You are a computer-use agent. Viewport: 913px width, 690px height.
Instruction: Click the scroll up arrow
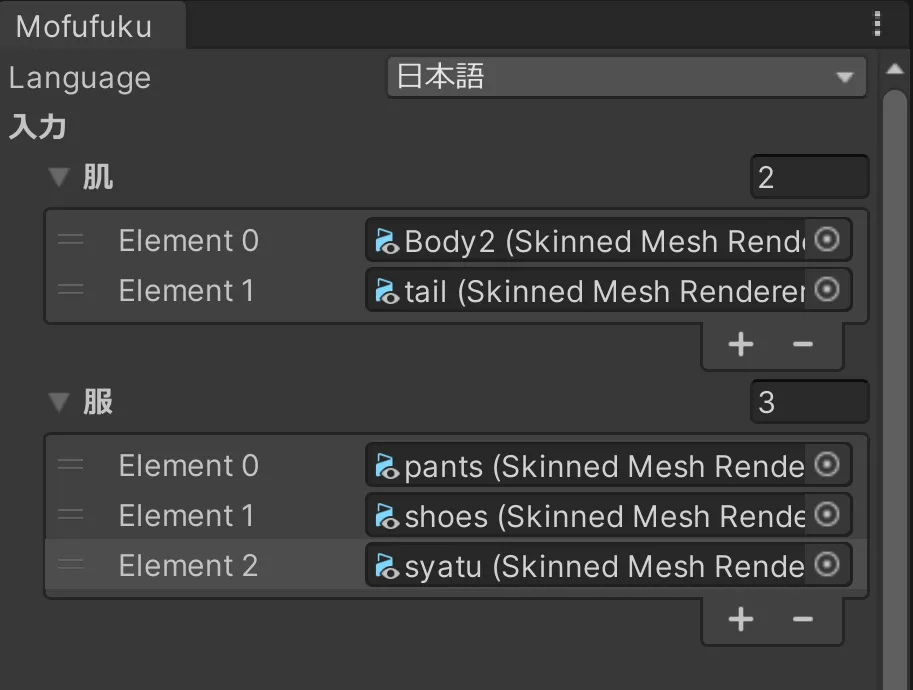[895, 70]
